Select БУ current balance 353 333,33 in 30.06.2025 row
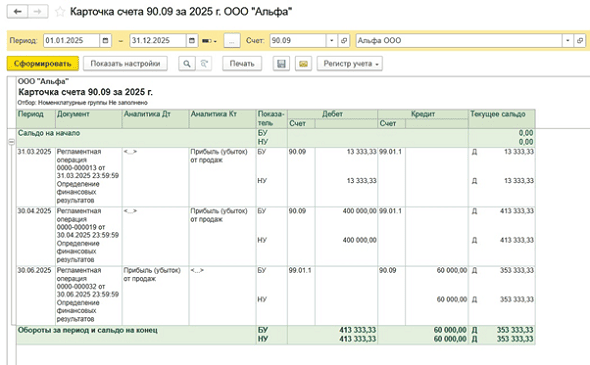The width and height of the screenshot is (590, 365). (x=517, y=270)
